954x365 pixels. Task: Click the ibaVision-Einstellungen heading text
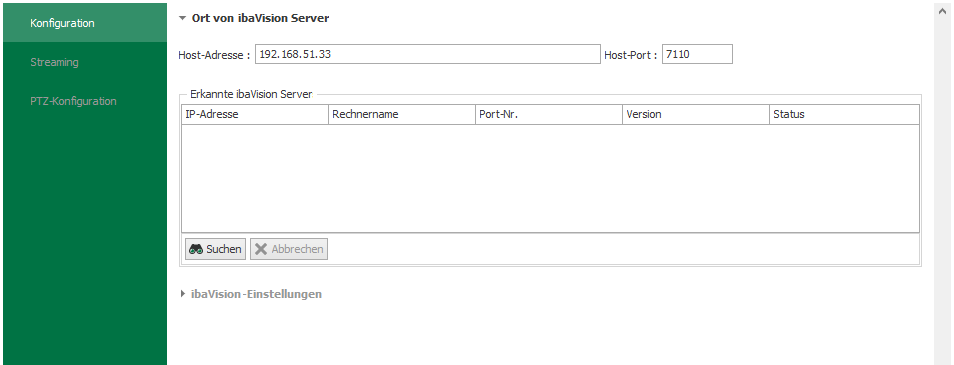256,294
